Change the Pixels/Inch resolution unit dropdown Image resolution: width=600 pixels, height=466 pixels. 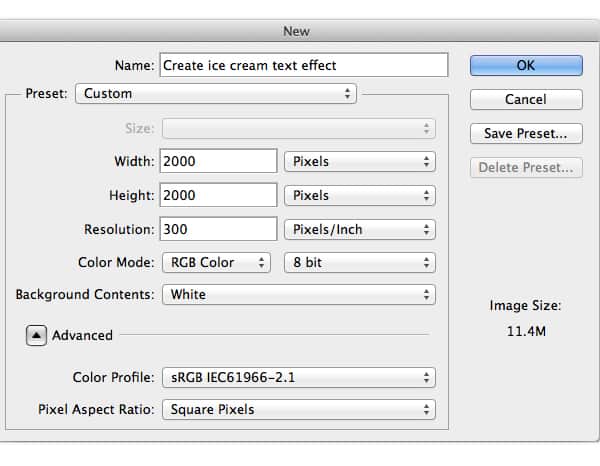tap(360, 229)
